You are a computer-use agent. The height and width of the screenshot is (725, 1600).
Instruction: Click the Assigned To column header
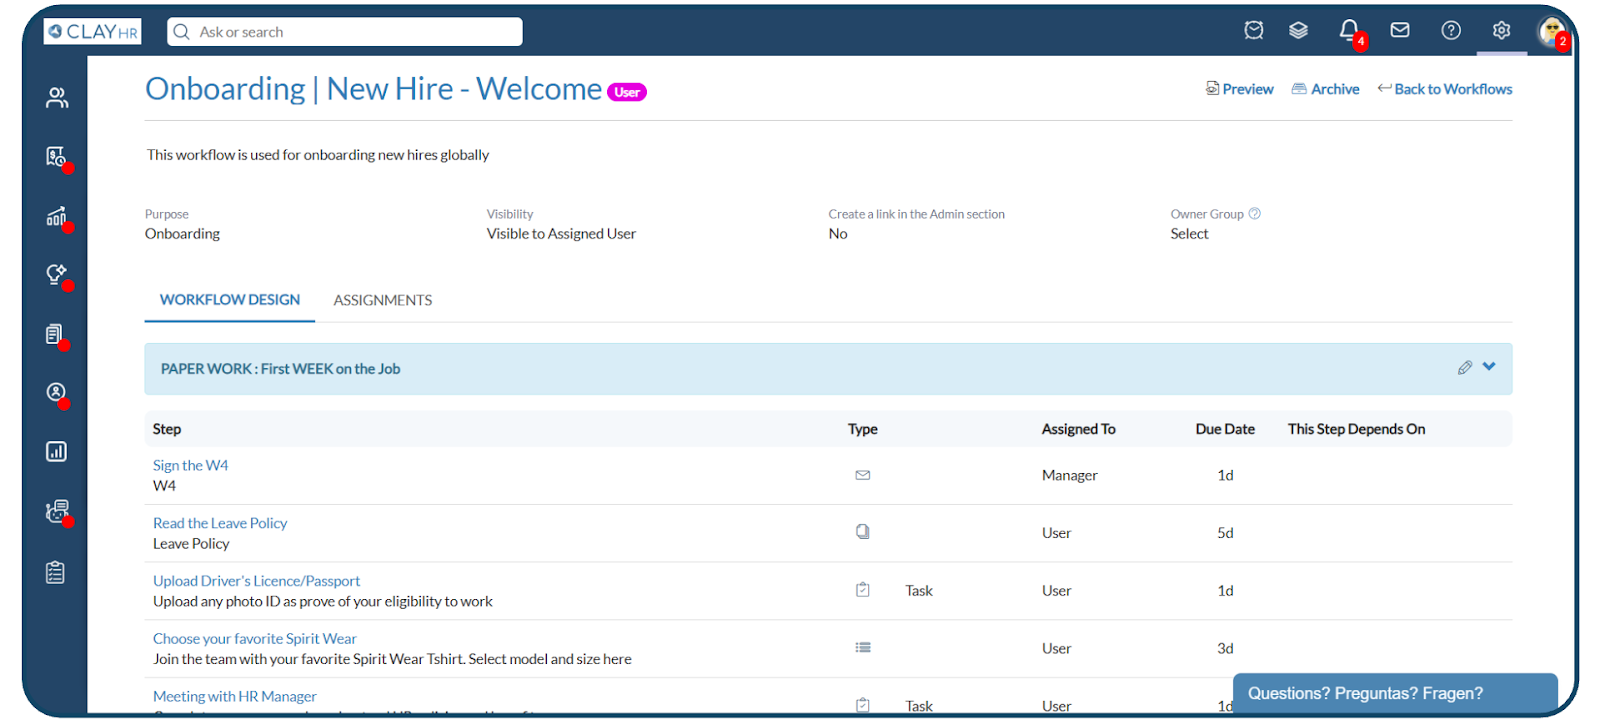(1078, 429)
